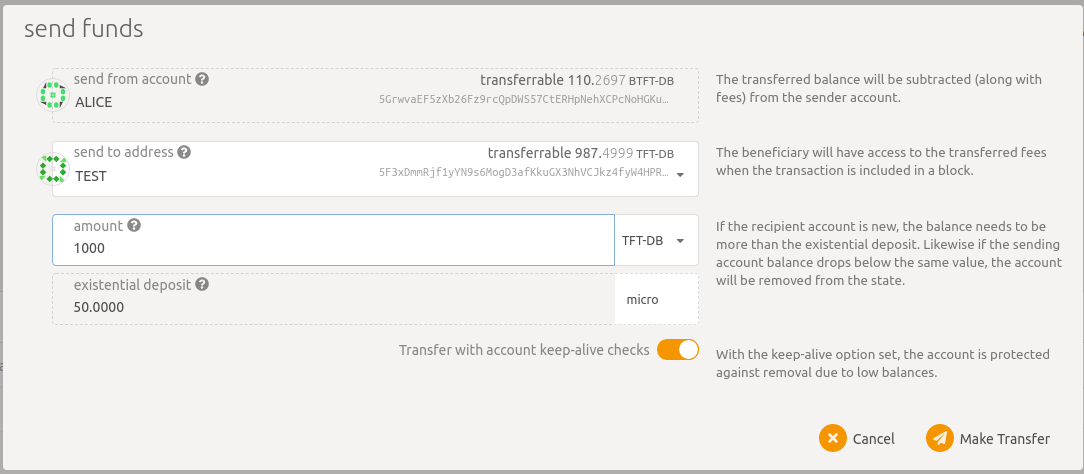Expand the send to address dropdown arrow
Image resolution: width=1084 pixels, height=474 pixels.
(680, 175)
